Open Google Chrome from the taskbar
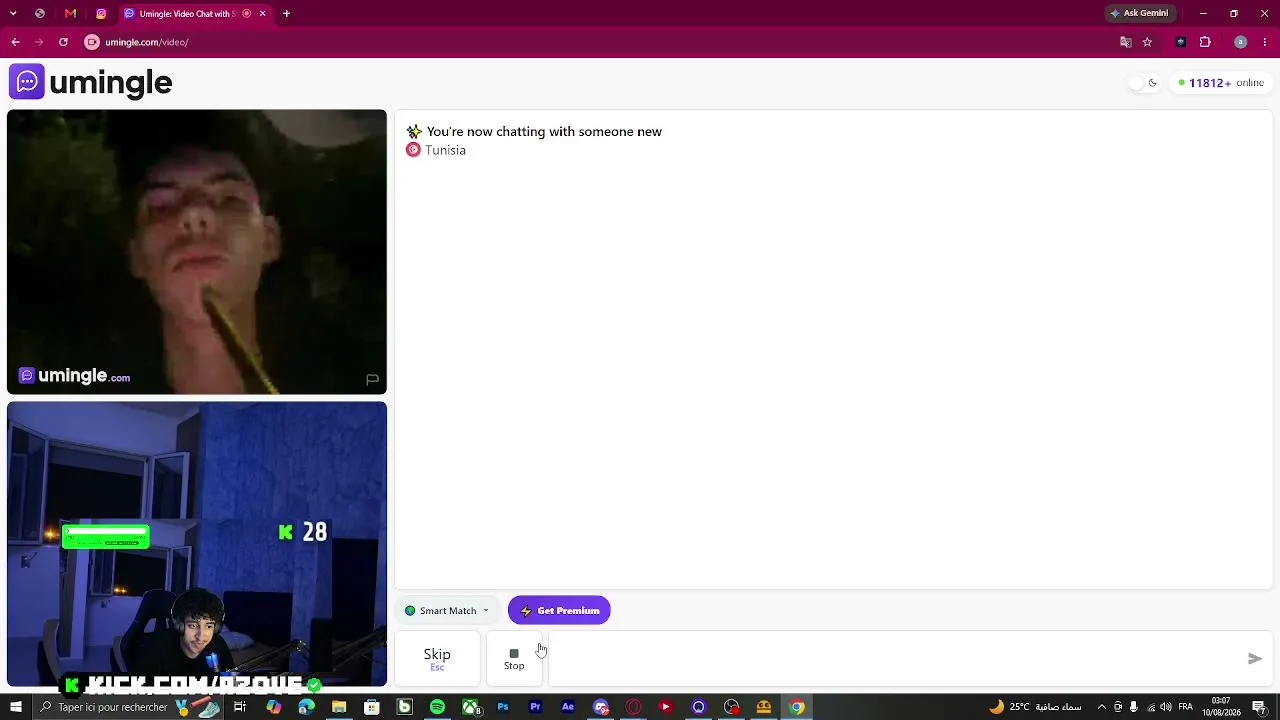 pyautogui.click(x=797, y=707)
